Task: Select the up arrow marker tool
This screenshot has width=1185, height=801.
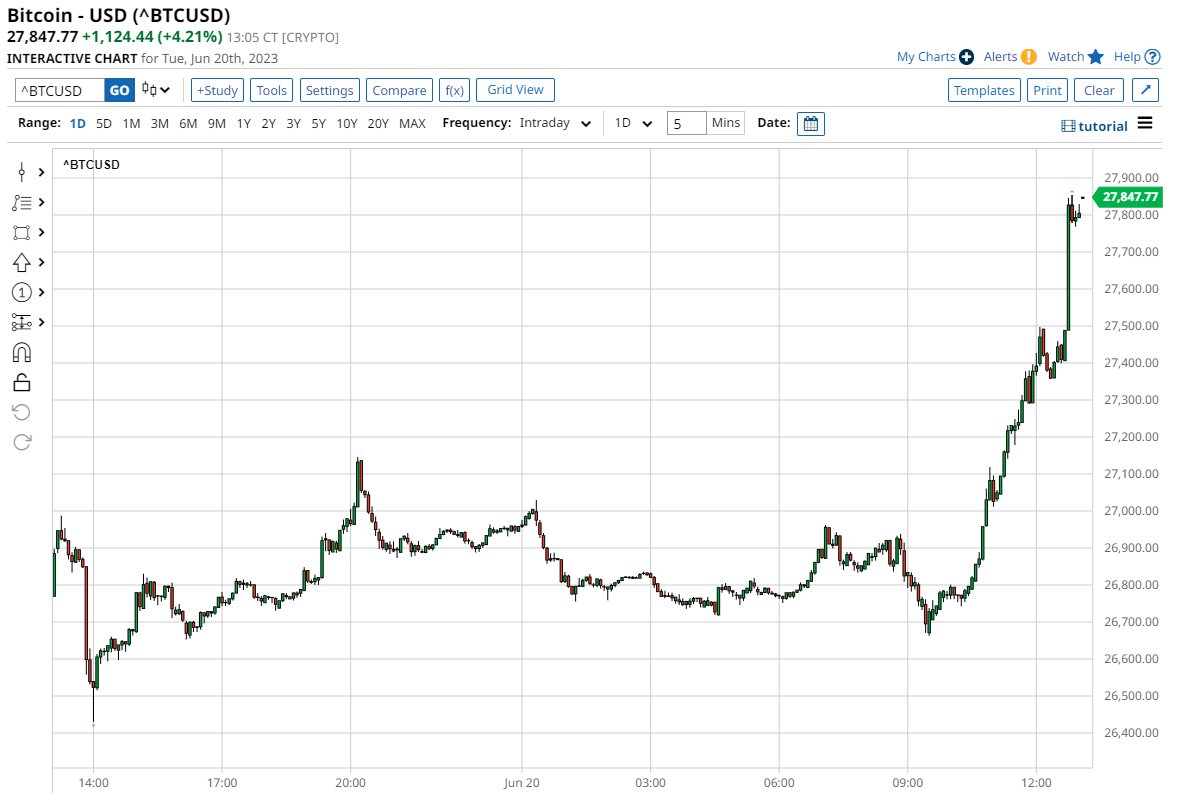Action: pos(21,262)
